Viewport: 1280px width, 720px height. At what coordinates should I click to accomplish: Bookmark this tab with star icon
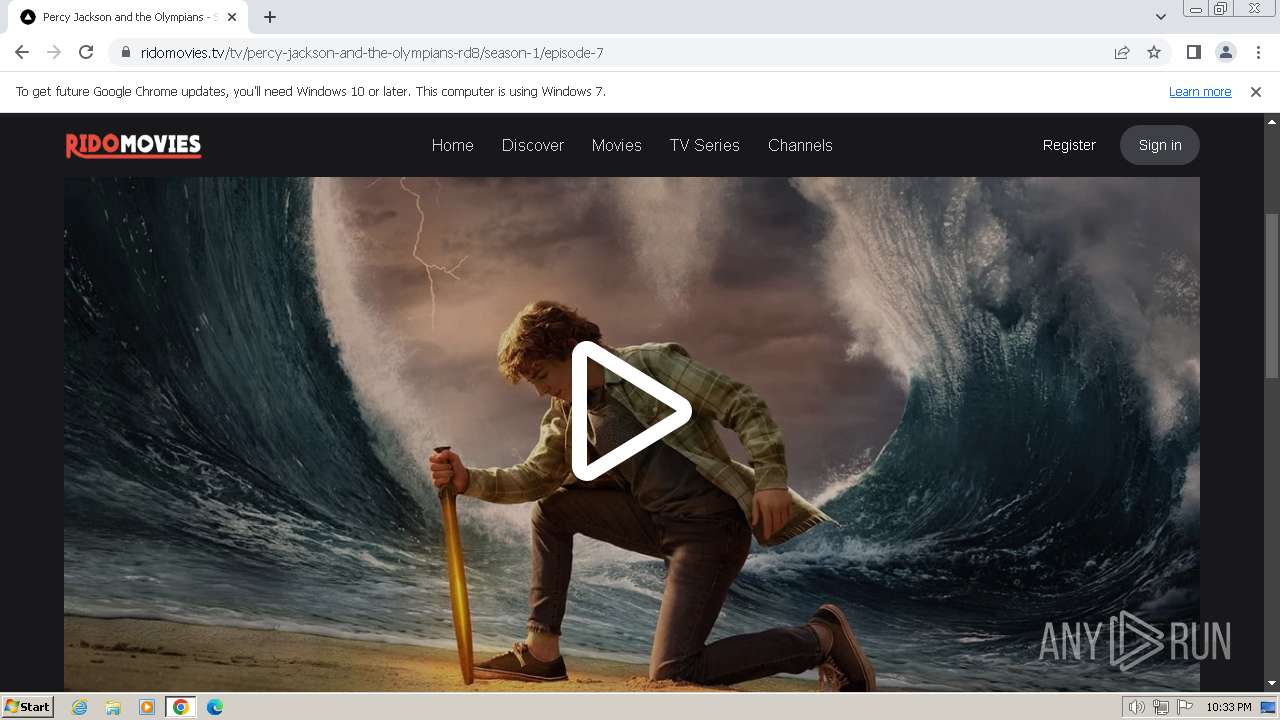[x=1154, y=53]
